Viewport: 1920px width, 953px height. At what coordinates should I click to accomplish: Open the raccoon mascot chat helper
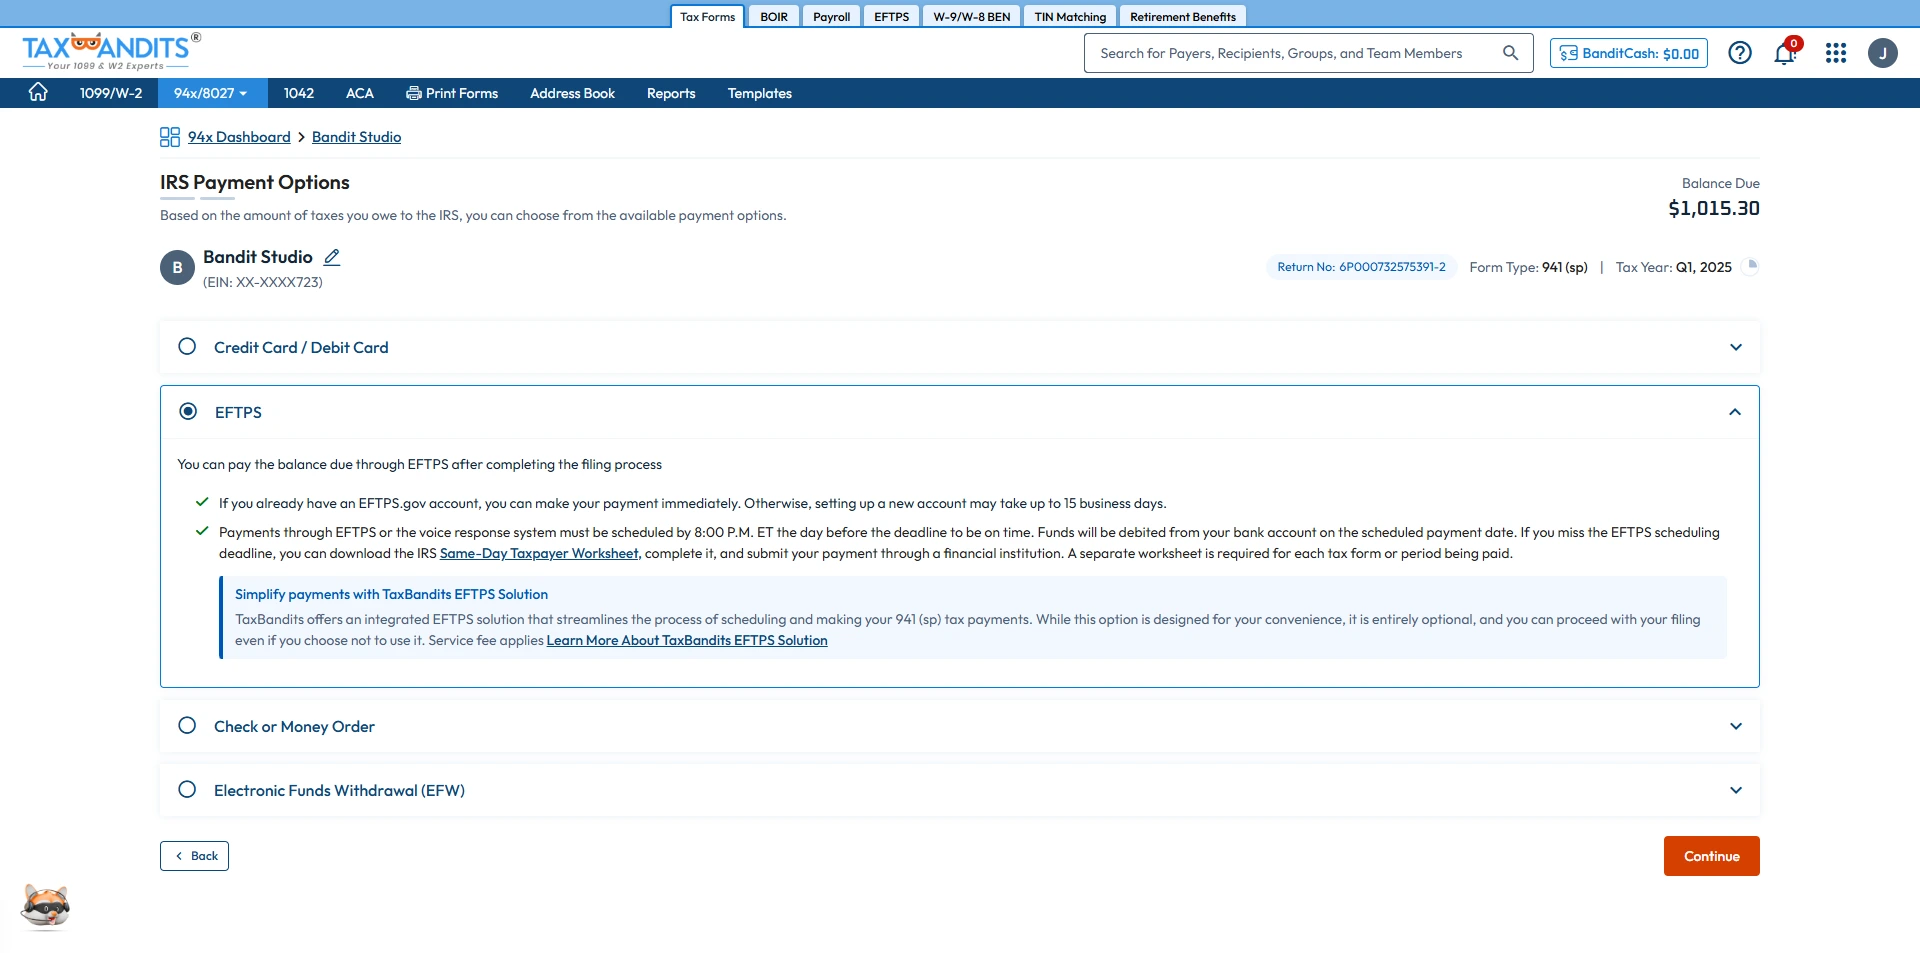(x=46, y=907)
